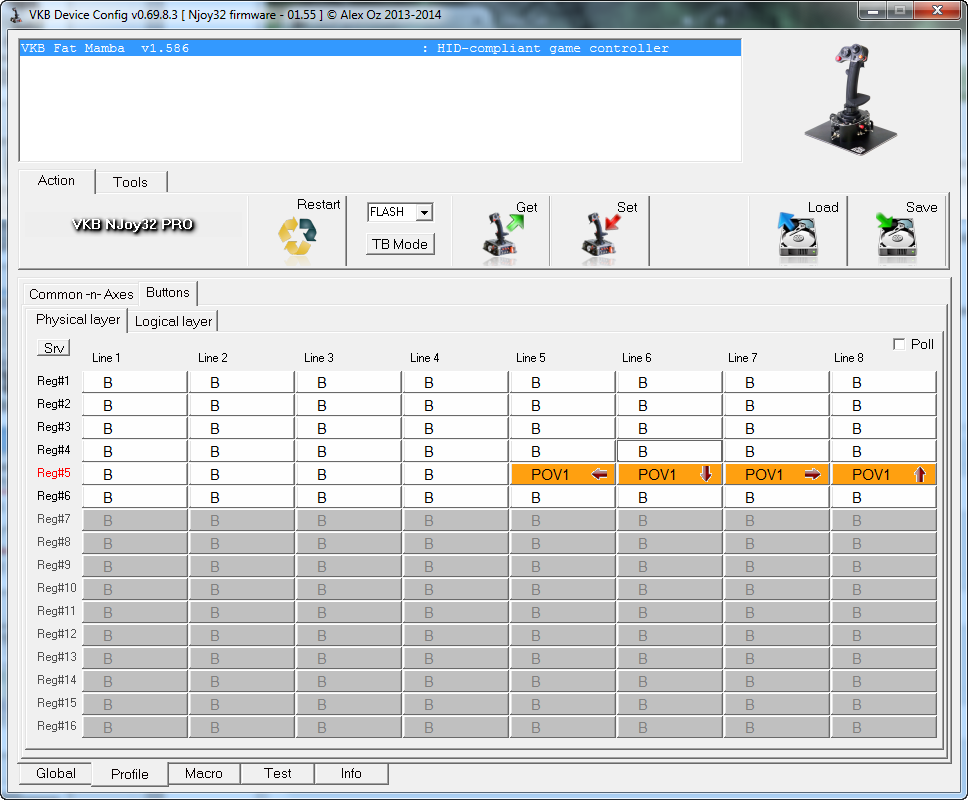Click Reg#4 Line 4 button cell
This screenshot has width=968, height=800.
pos(456,451)
